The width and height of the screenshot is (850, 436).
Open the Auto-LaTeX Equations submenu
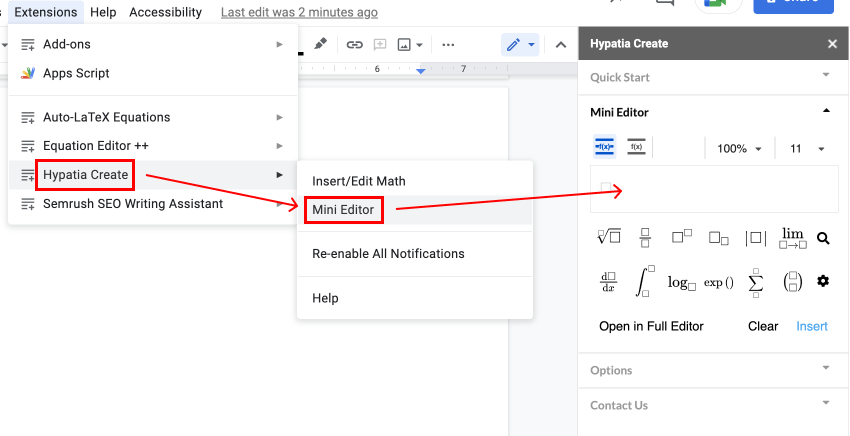(153, 117)
